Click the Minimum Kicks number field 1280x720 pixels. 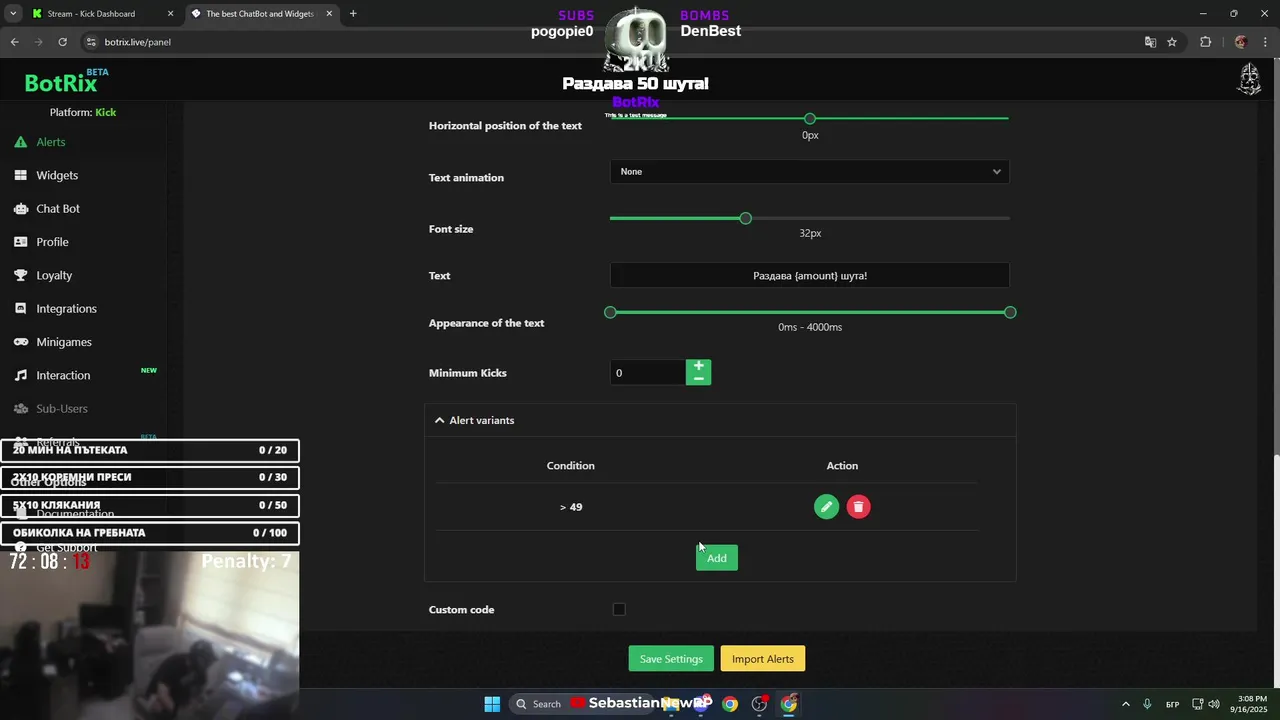[647, 373]
